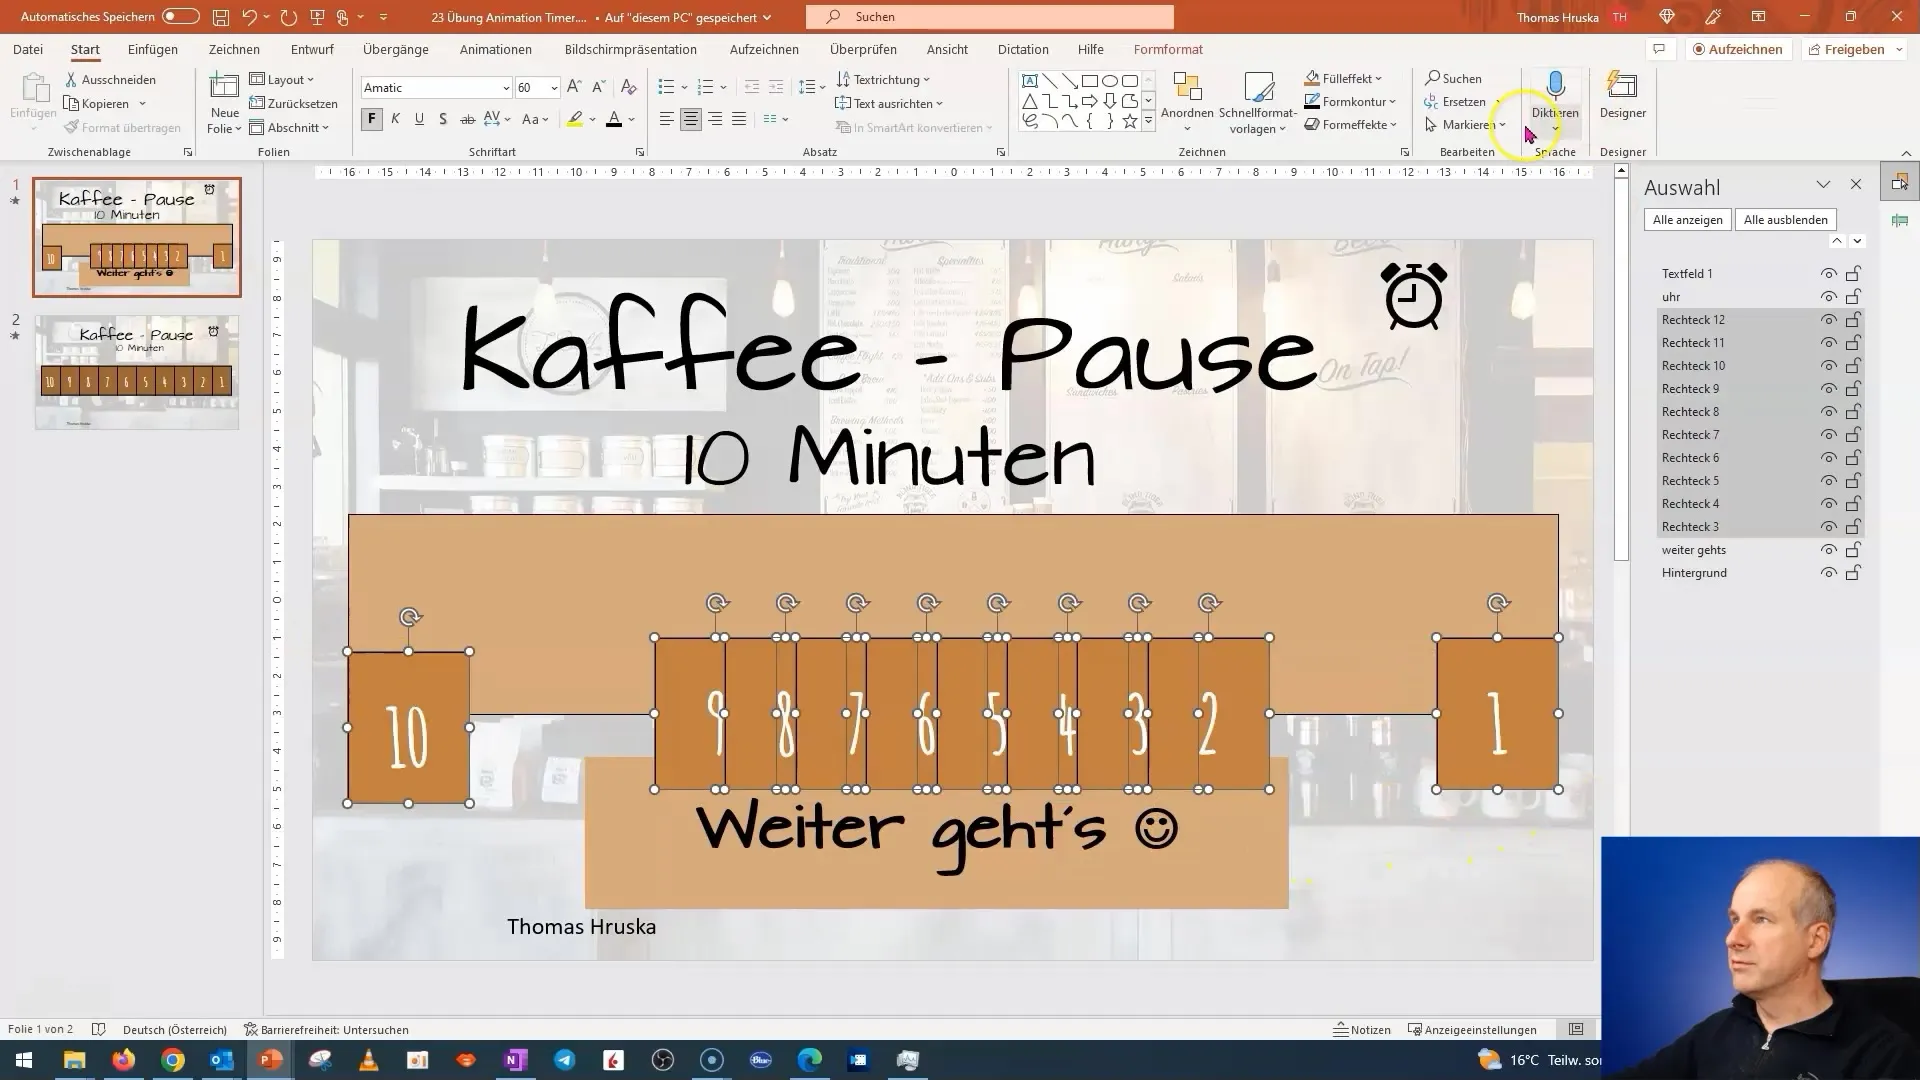This screenshot has width=1920, height=1080.
Task: Hide the Textfeld 1 layer via eye icon
Action: click(x=1828, y=274)
